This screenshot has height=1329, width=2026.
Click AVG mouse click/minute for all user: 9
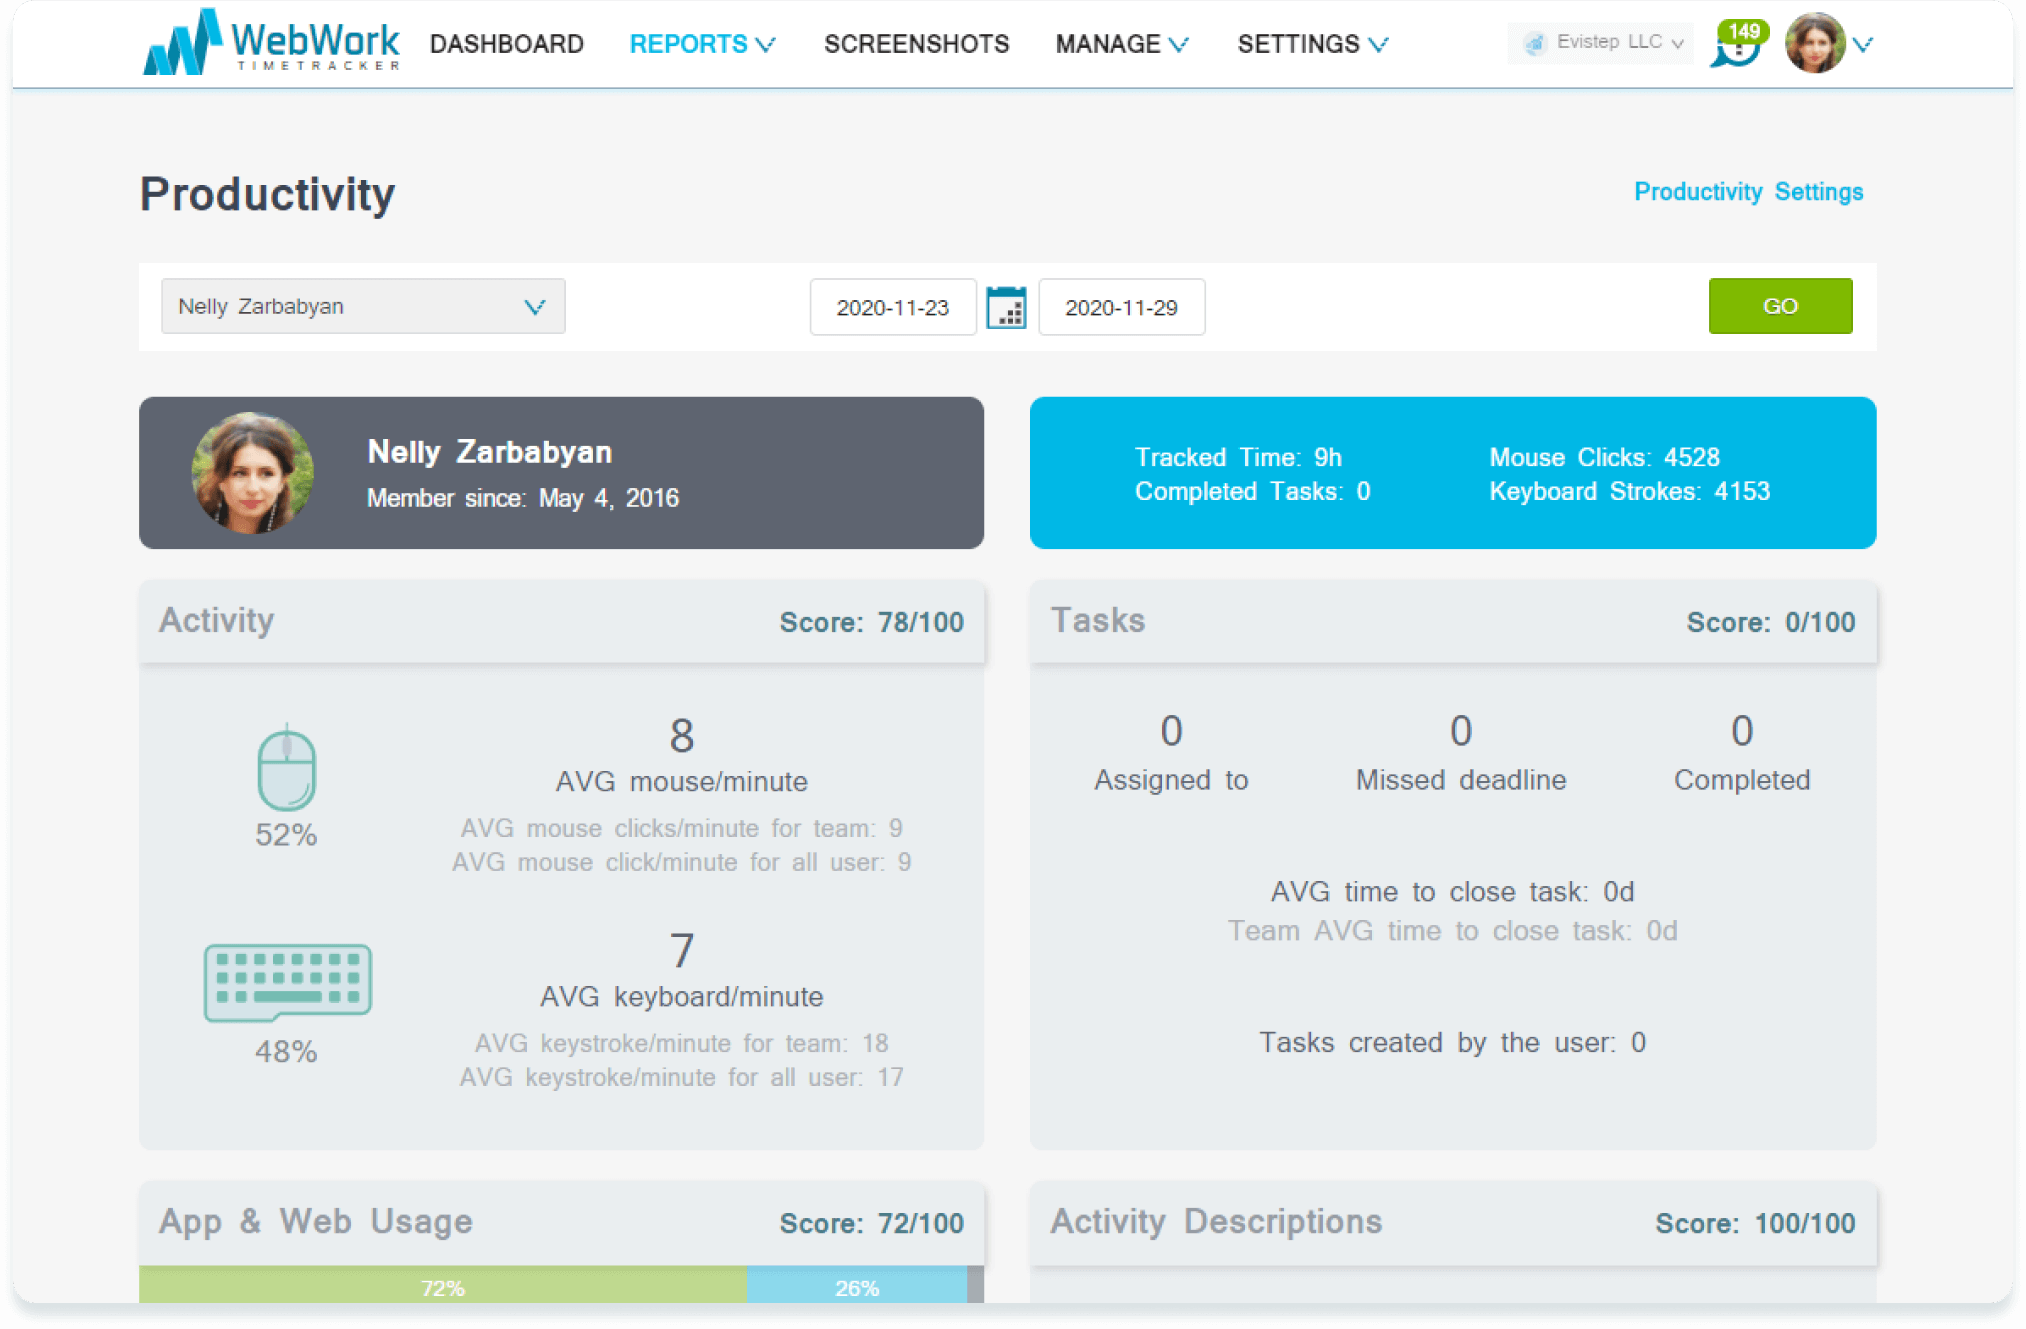click(x=681, y=862)
